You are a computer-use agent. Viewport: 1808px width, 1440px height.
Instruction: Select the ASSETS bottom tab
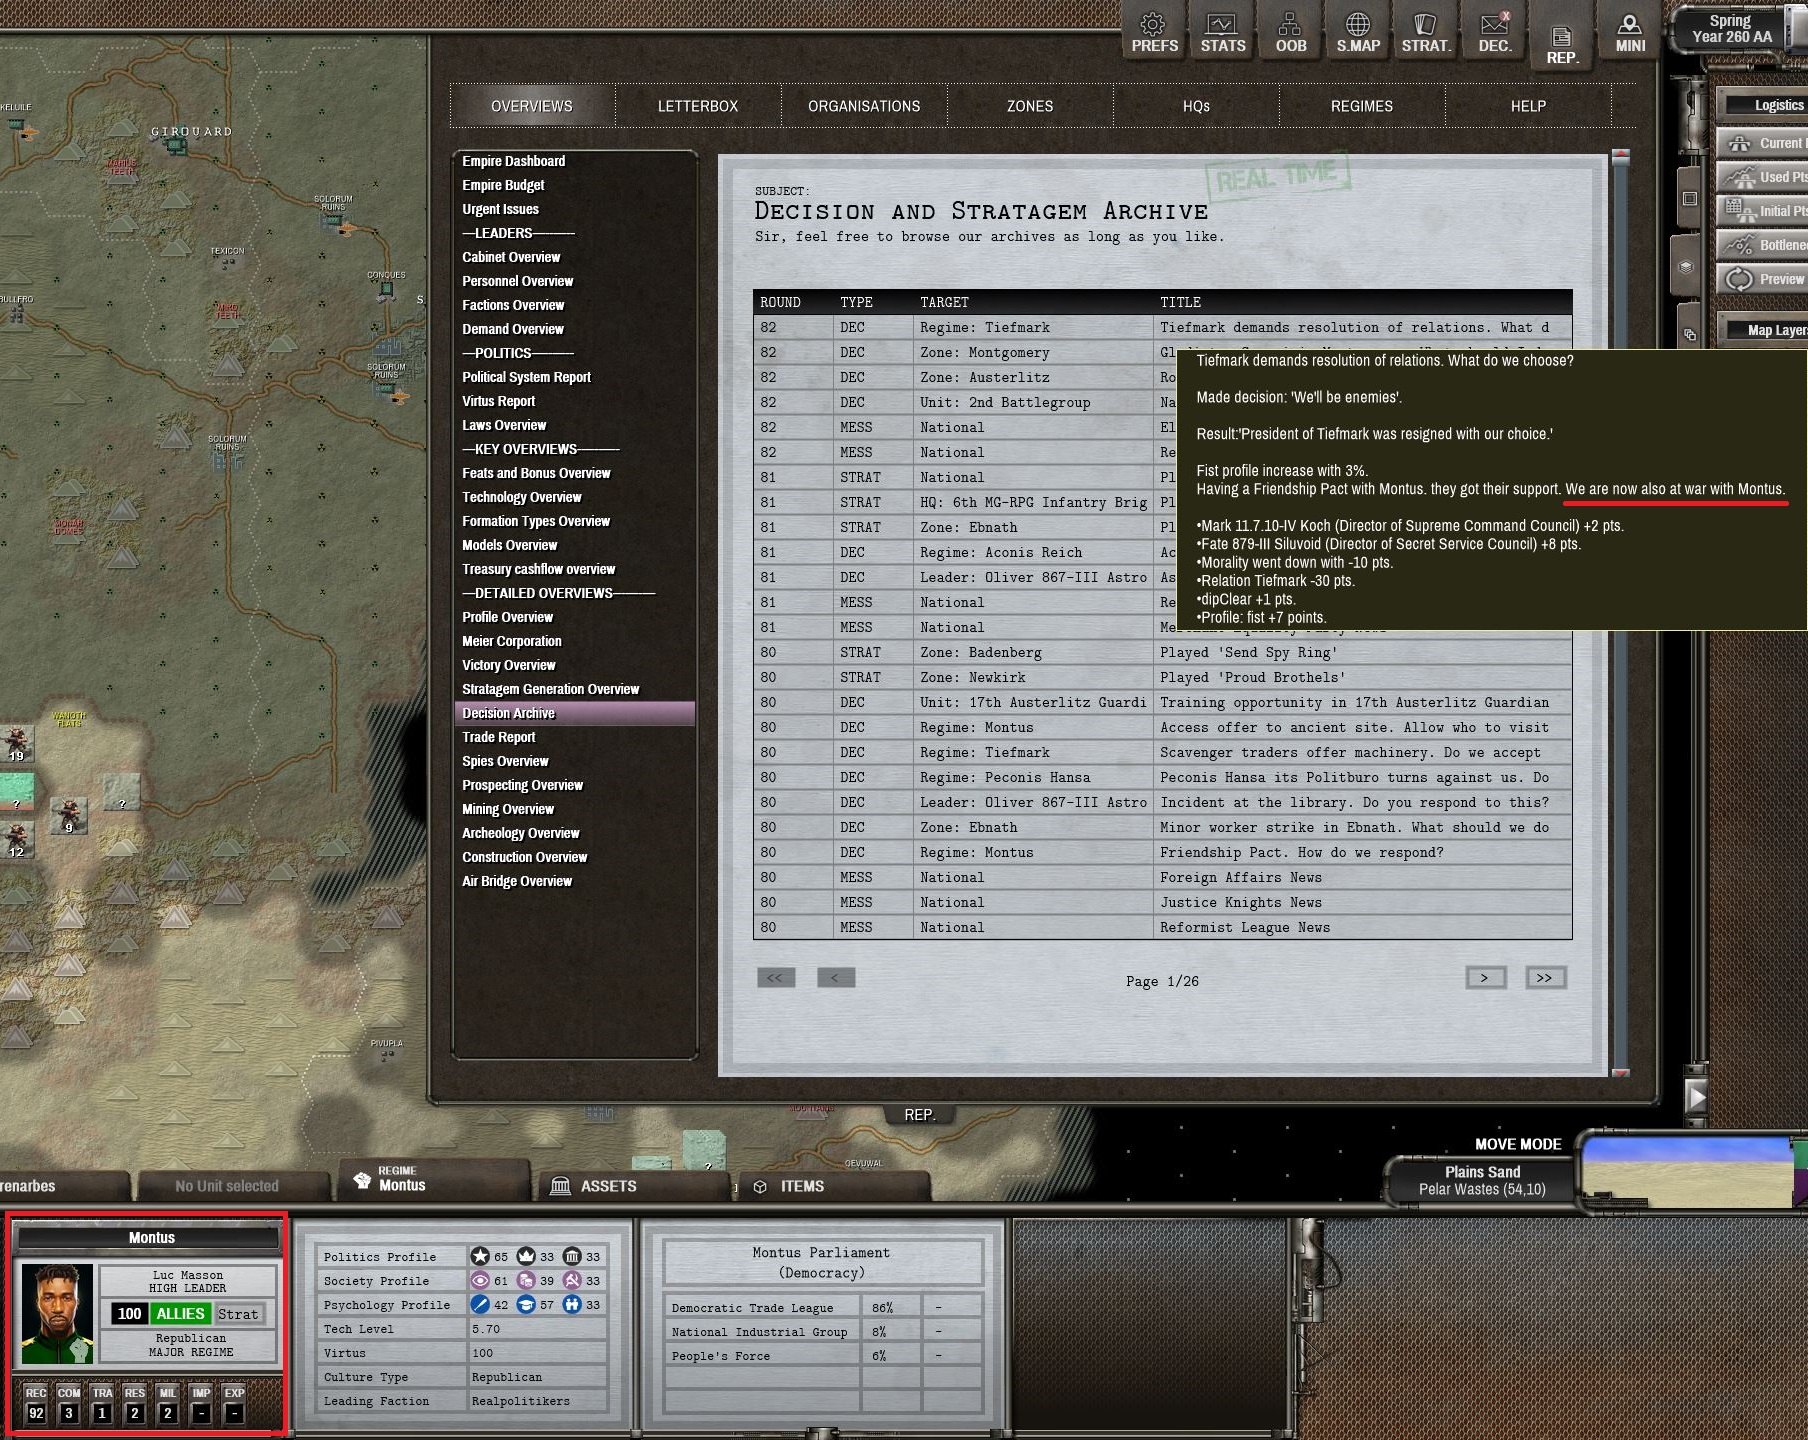(x=634, y=1186)
